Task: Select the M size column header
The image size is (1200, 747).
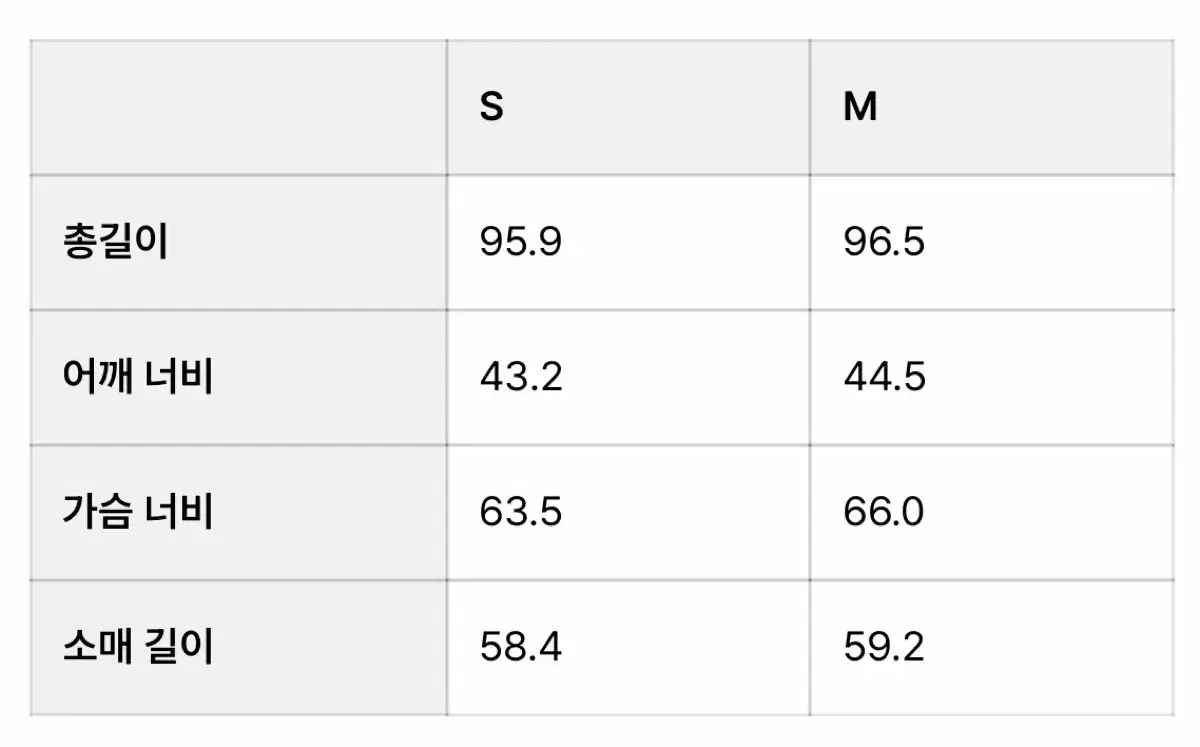Action: tap(992, 107)
